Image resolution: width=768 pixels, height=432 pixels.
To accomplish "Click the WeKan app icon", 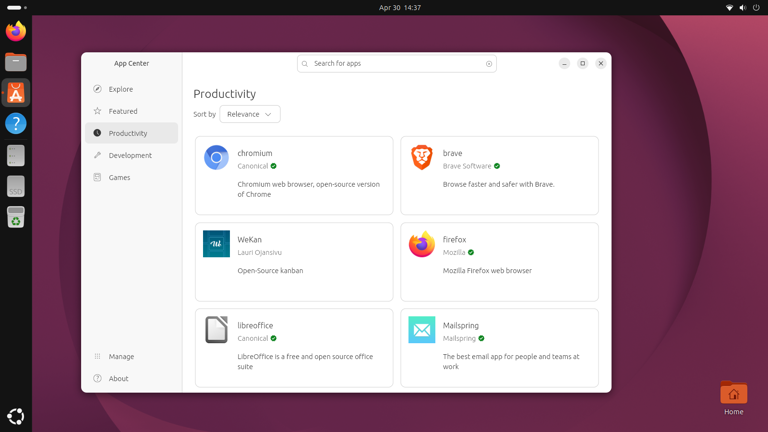I will [216, 243].
